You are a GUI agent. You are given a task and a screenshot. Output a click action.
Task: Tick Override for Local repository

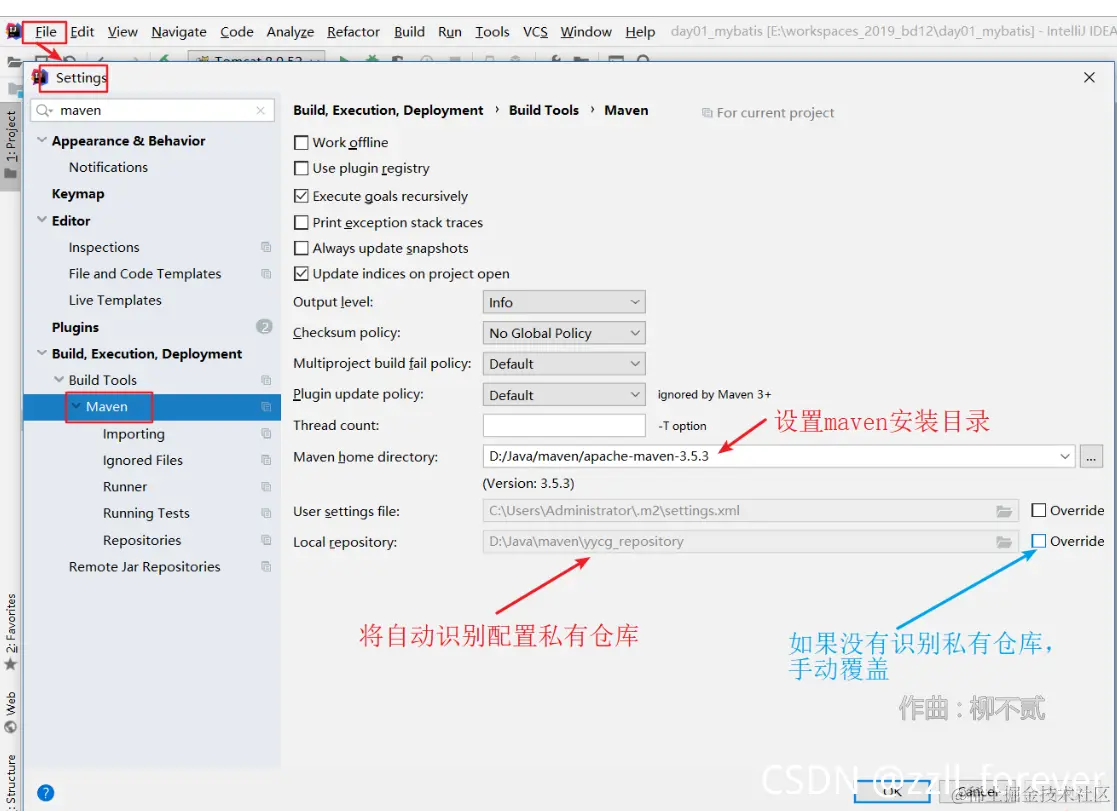pos(1039,541)
